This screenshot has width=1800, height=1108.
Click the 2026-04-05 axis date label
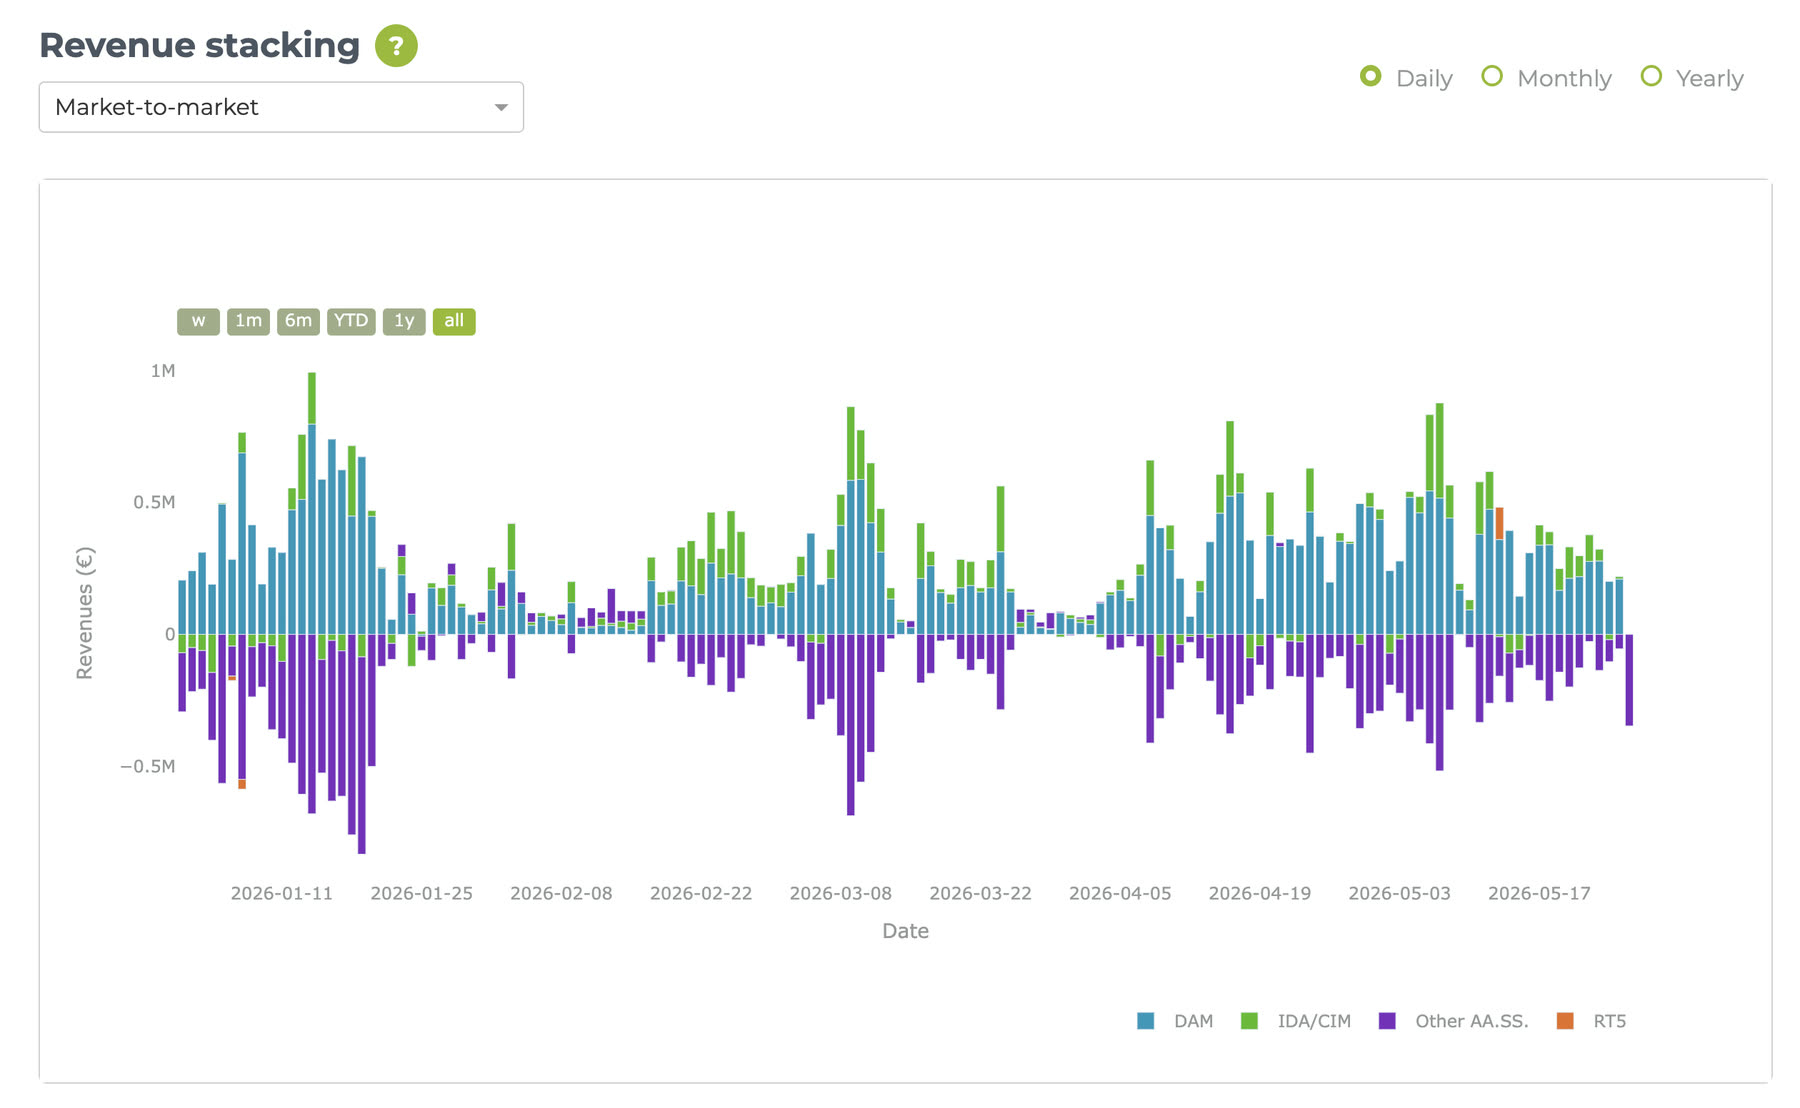click(1120, 893)
